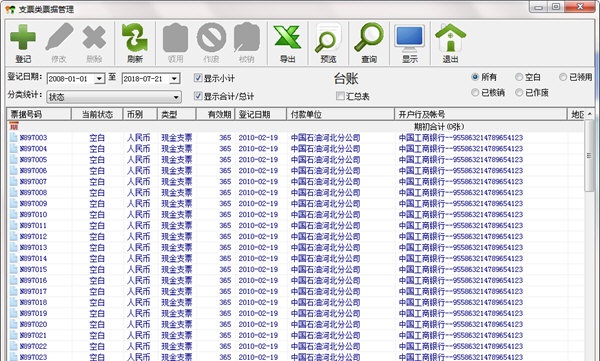Select the row for check 897010

click(295, 214)
